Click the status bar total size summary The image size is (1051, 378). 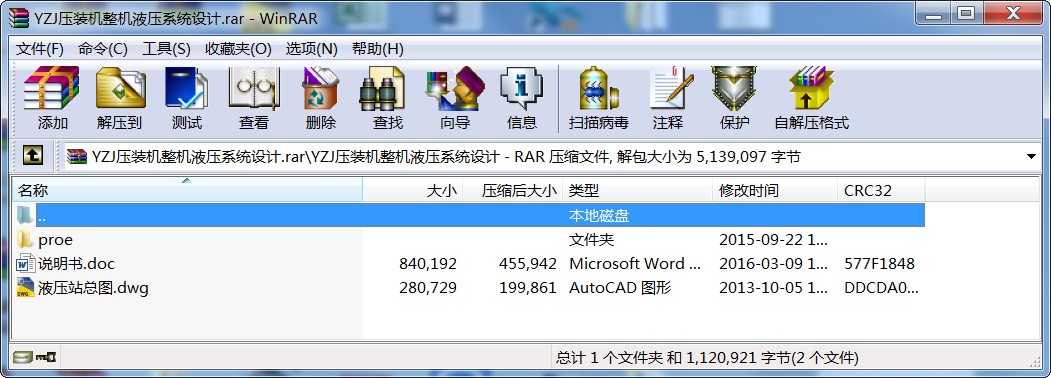(x=707, y=357)
